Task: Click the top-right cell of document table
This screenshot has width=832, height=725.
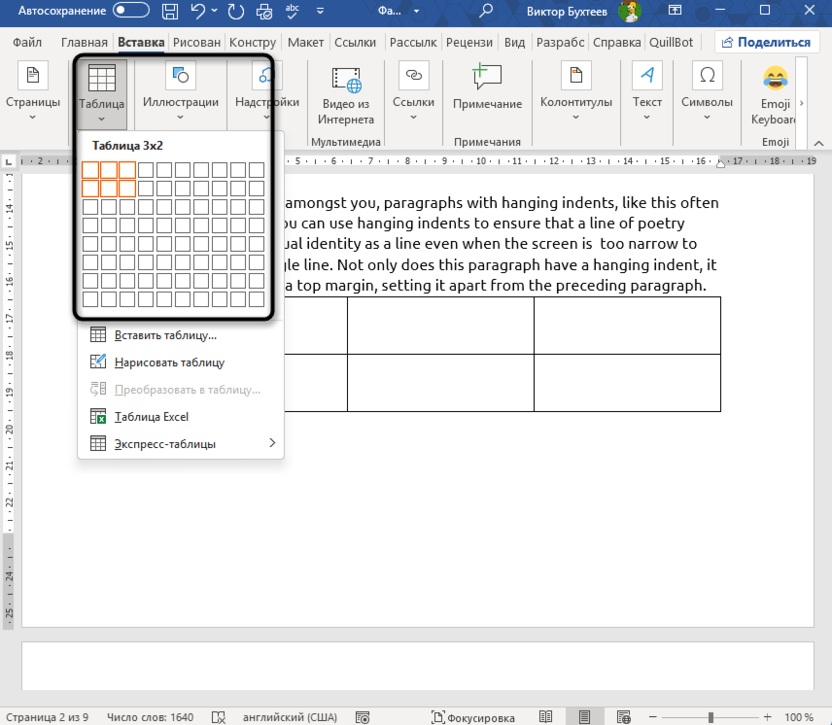Action: pos(627,325)
